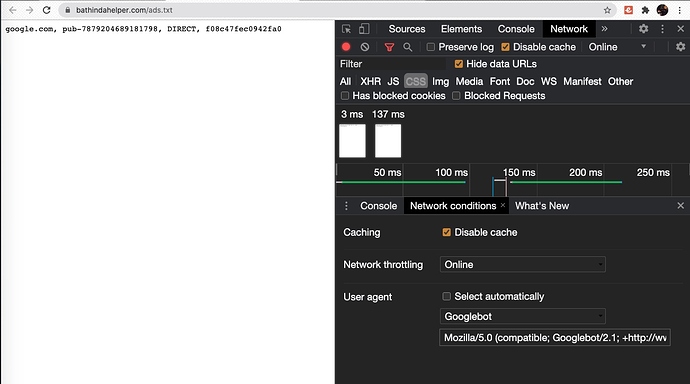The image size is (690, 384).
Task: Bookmark this page with star icon
Action: click(x=607, y=10)
